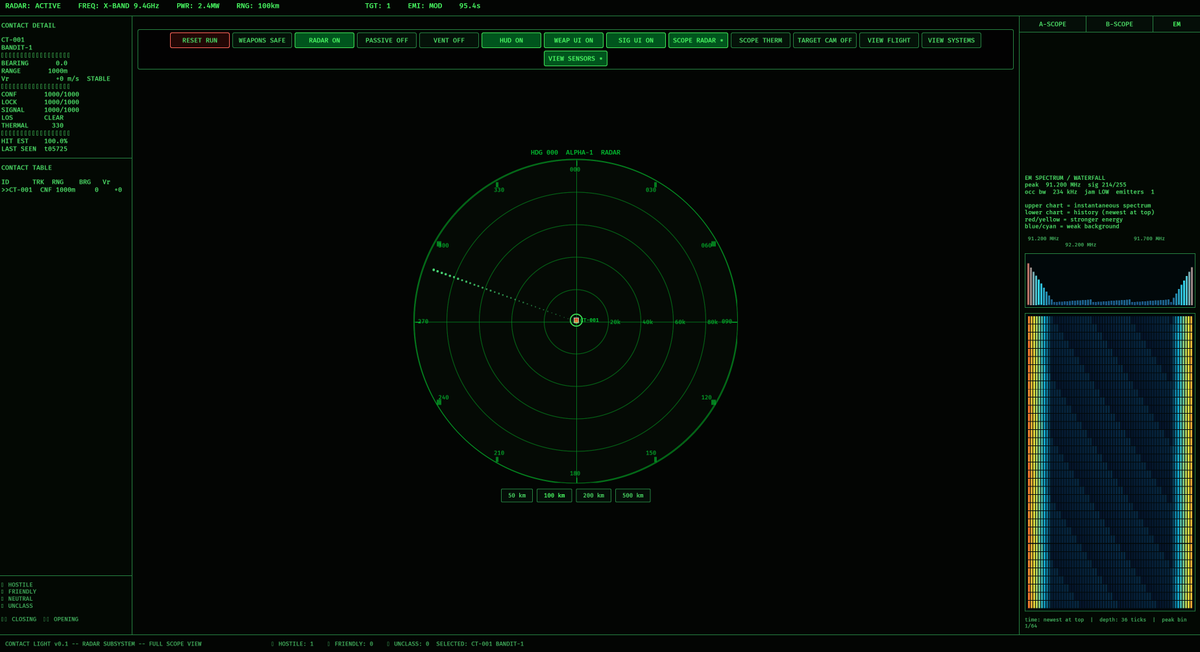Click the RESET RUN button

tap(200, 41)
